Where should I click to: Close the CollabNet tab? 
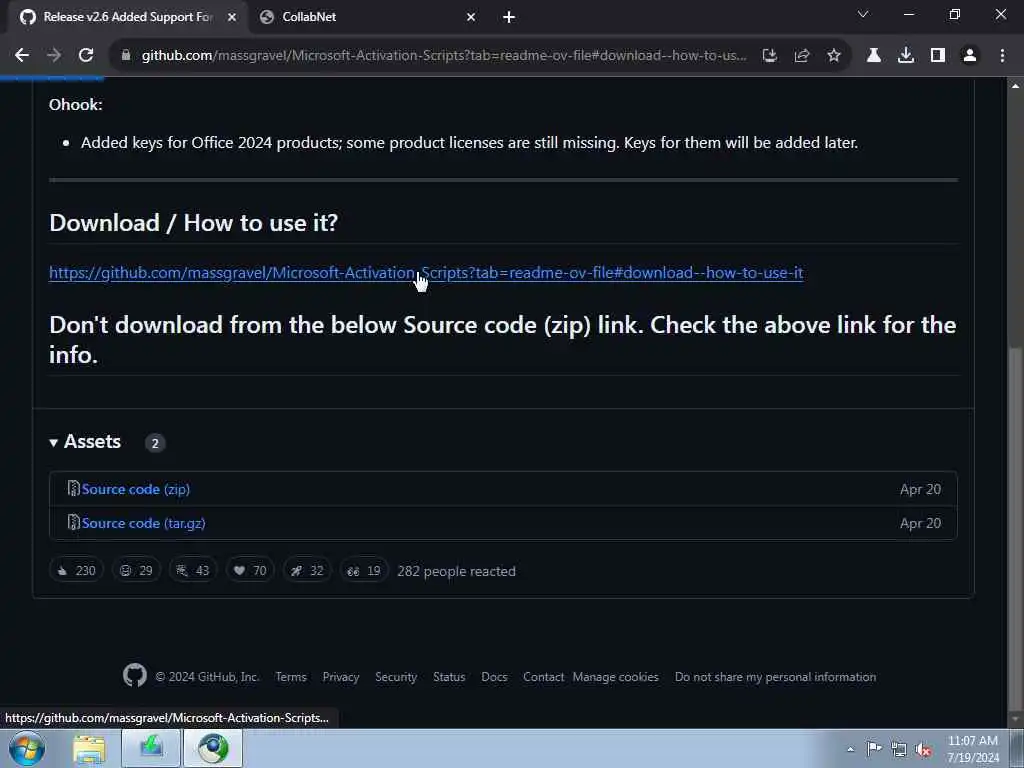pos(471,17)
